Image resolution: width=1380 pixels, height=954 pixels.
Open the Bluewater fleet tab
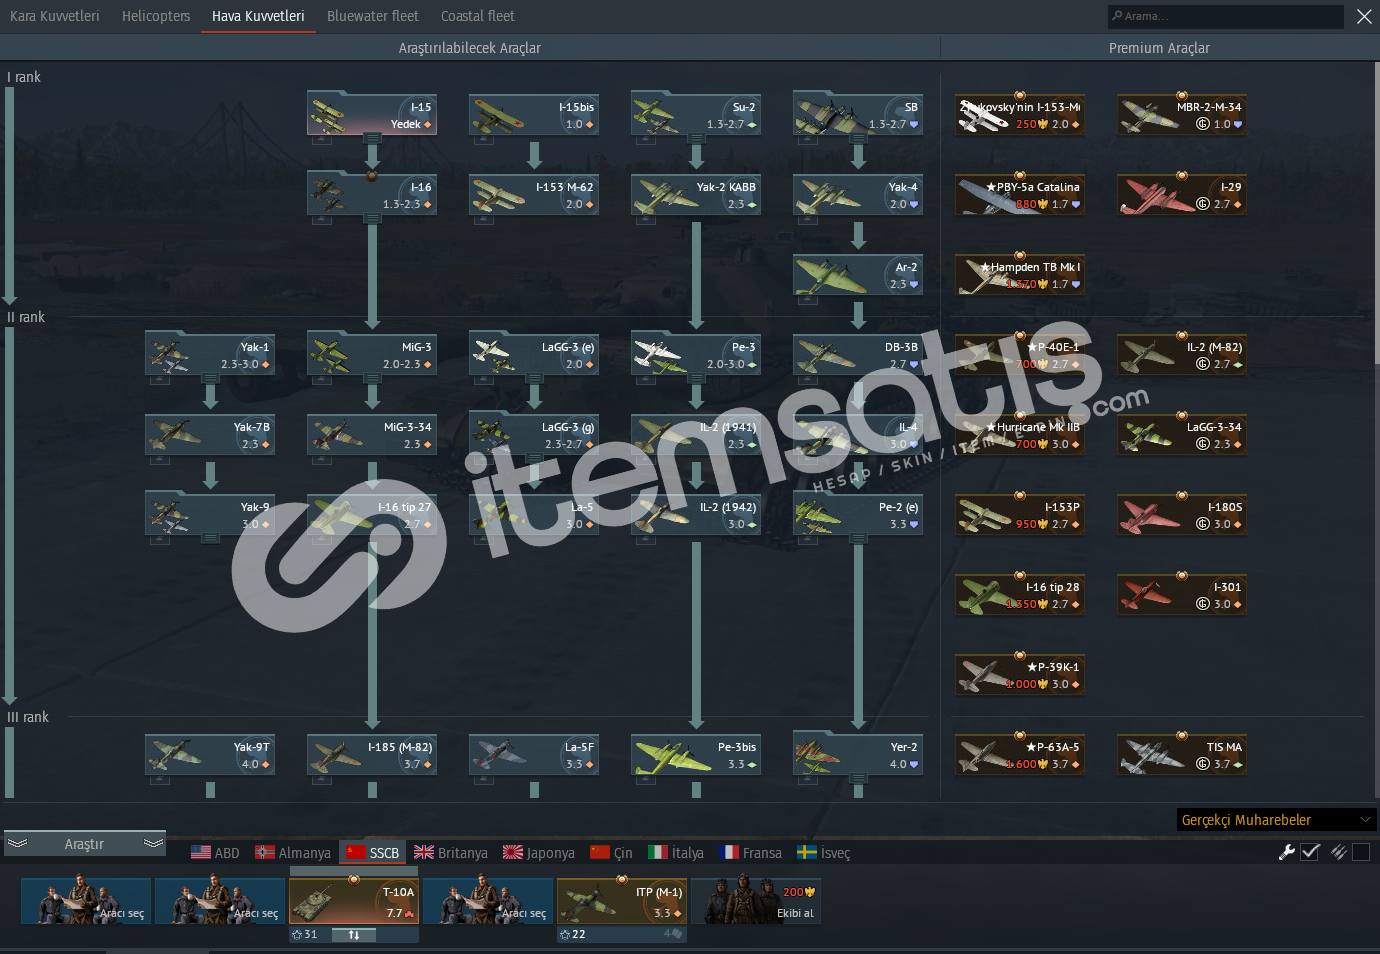(x=373, y=16)
